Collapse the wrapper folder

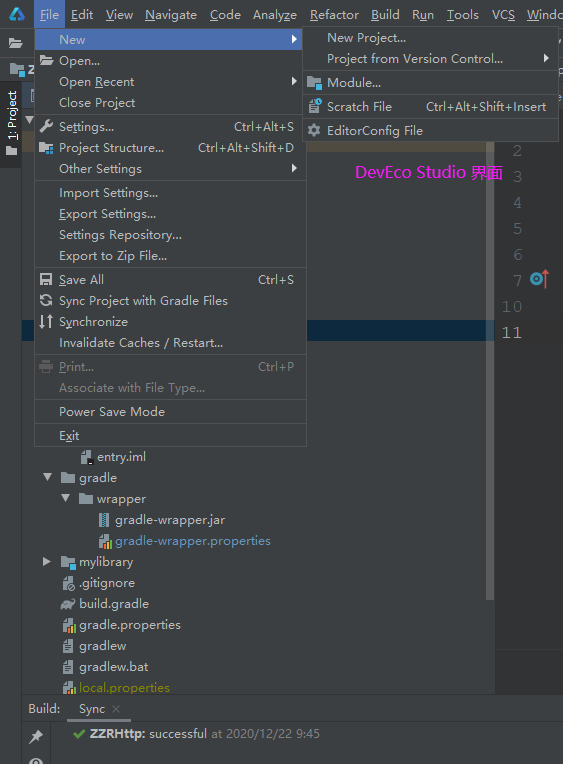65,498
